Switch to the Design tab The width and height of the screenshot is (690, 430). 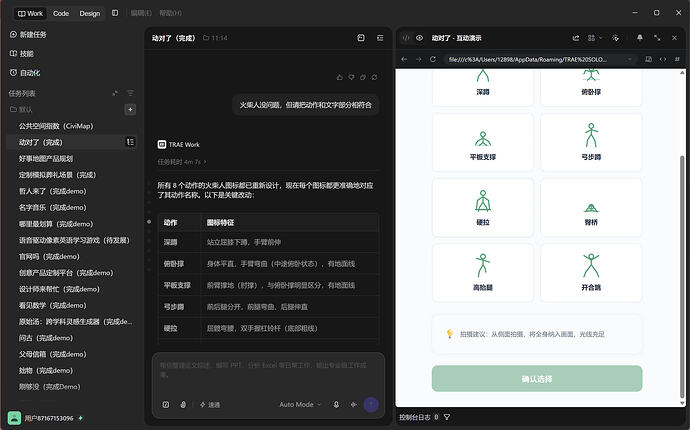(90, 13)
